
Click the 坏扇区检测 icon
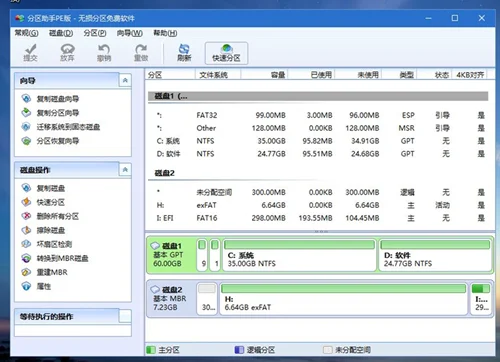click(x=26, y=244)
